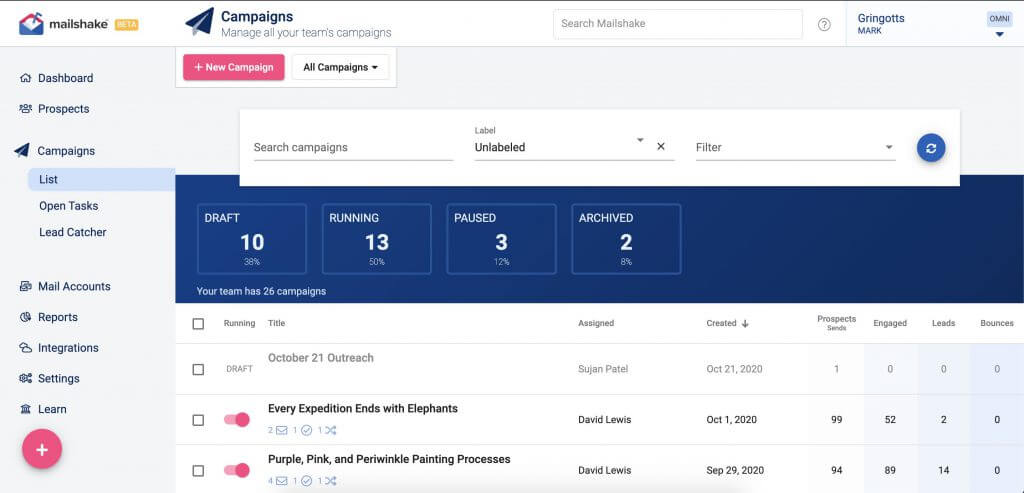Sort by the Bounces column header
This screenshot has width=1024, height=493.
click(997, 323)
